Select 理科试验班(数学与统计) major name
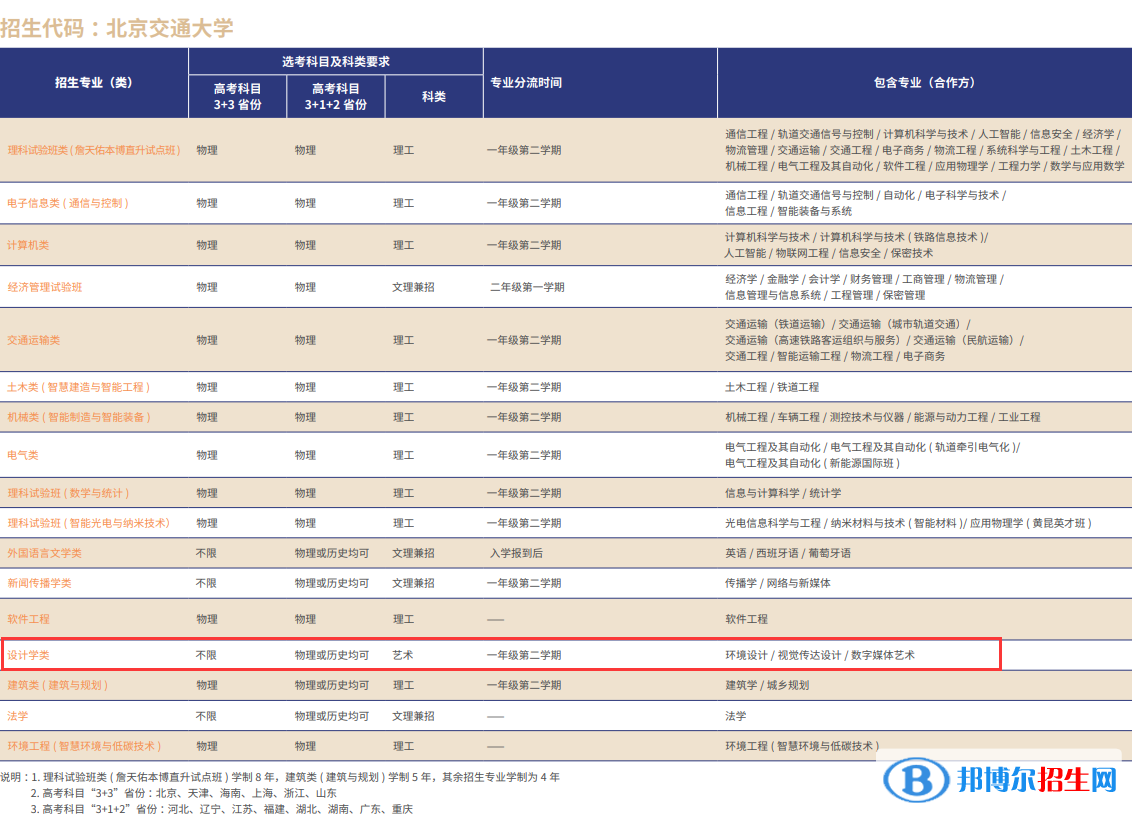Screen dimensions: 1132x821 (x=68, y=493)
